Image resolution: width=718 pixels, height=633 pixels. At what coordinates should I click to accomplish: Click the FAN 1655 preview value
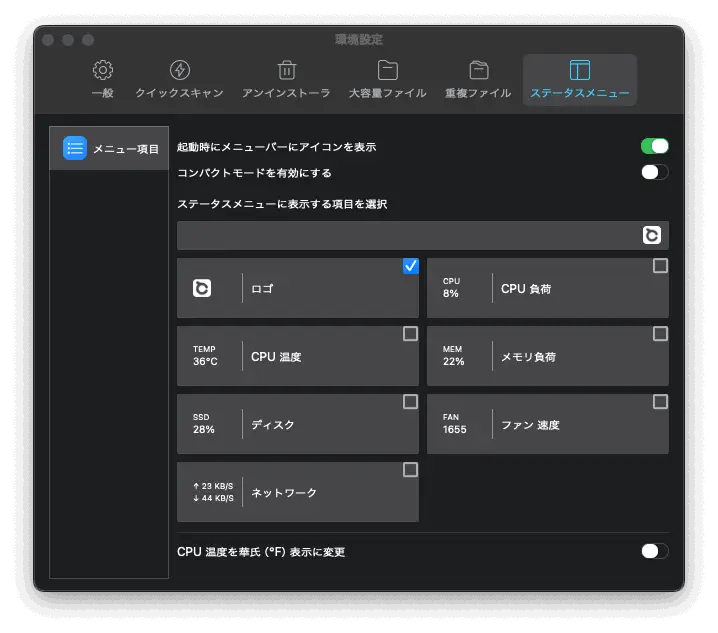tap(454, 424)
